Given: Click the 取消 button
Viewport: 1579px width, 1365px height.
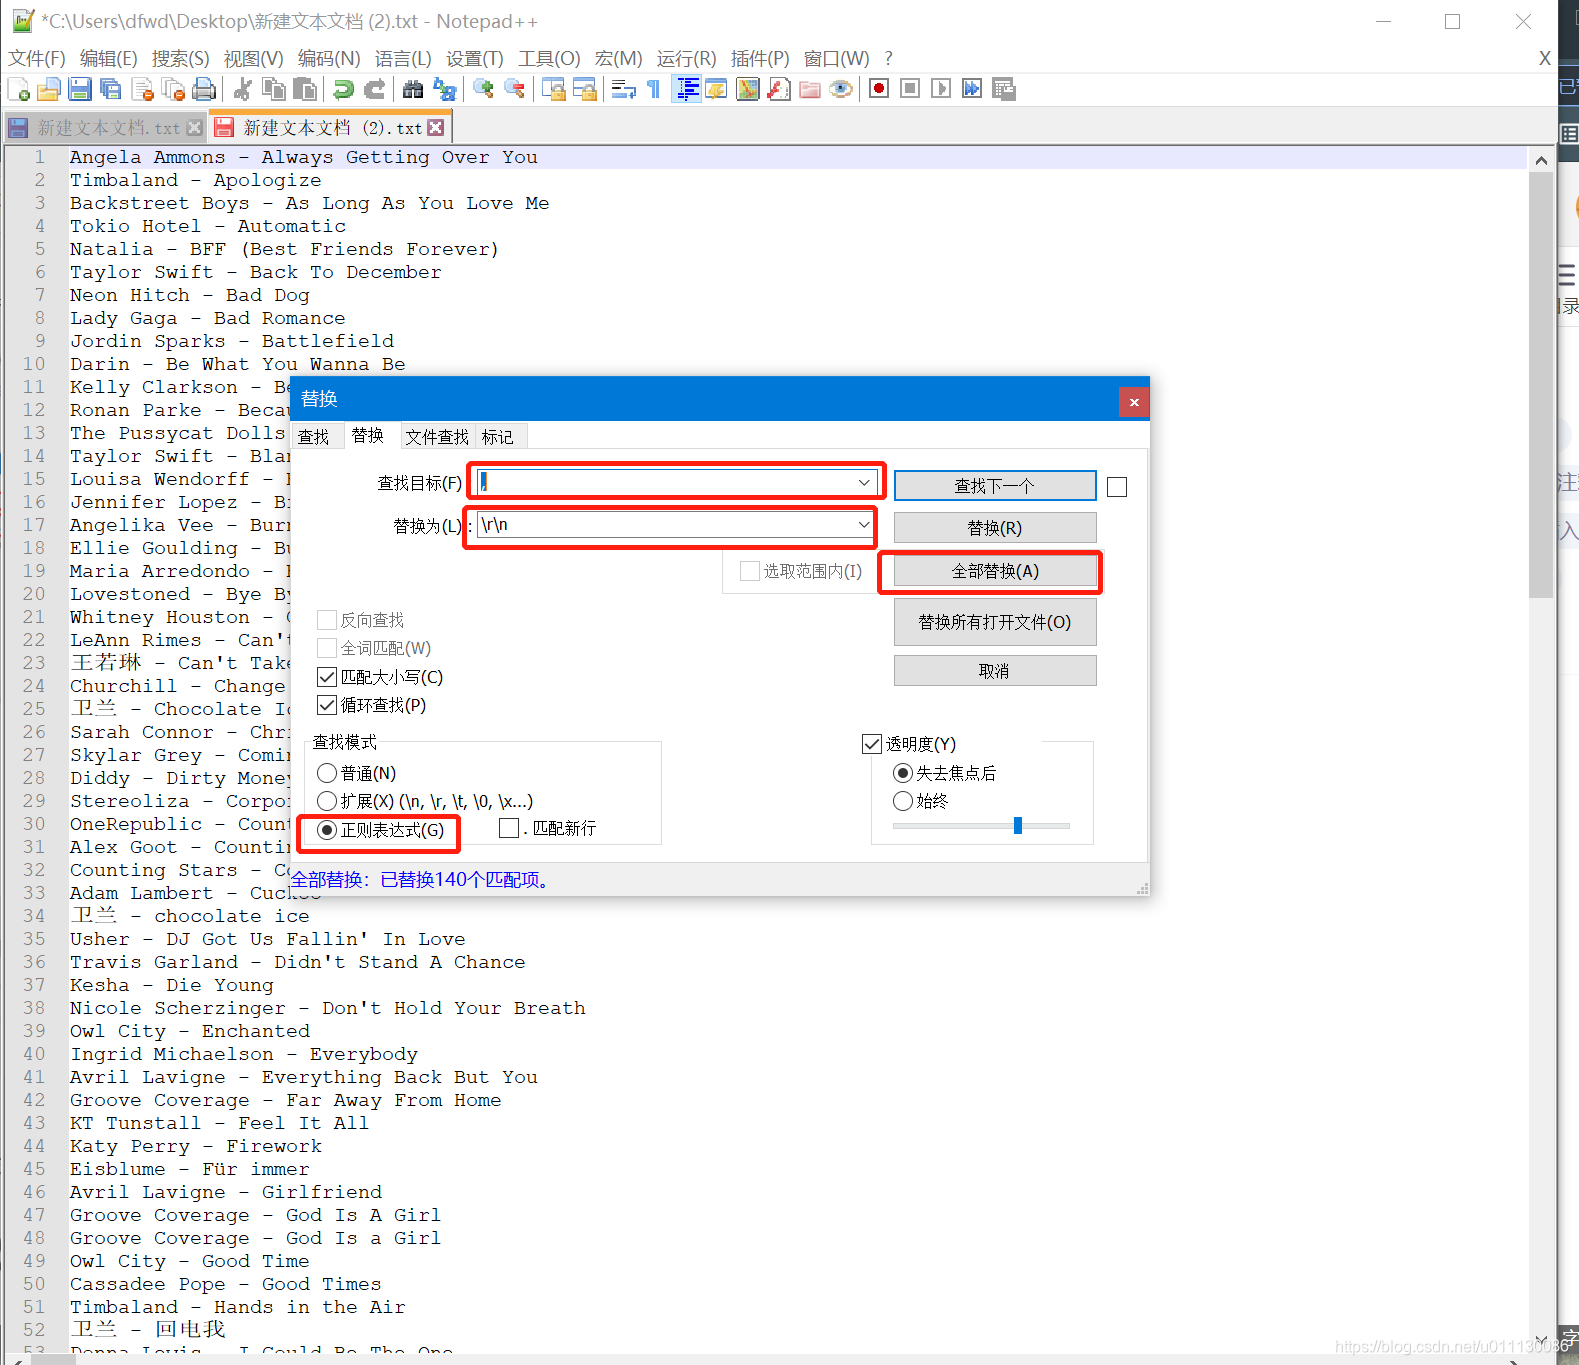Looking at the screenshot, I should point(995,671).
